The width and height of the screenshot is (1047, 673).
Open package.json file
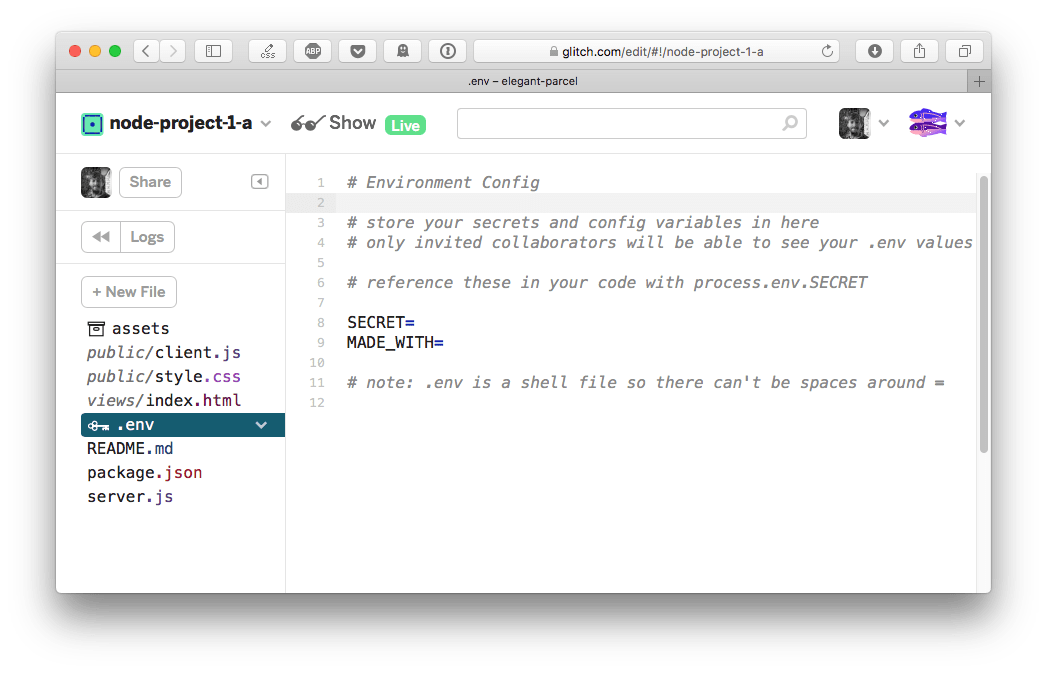[144, 473]
